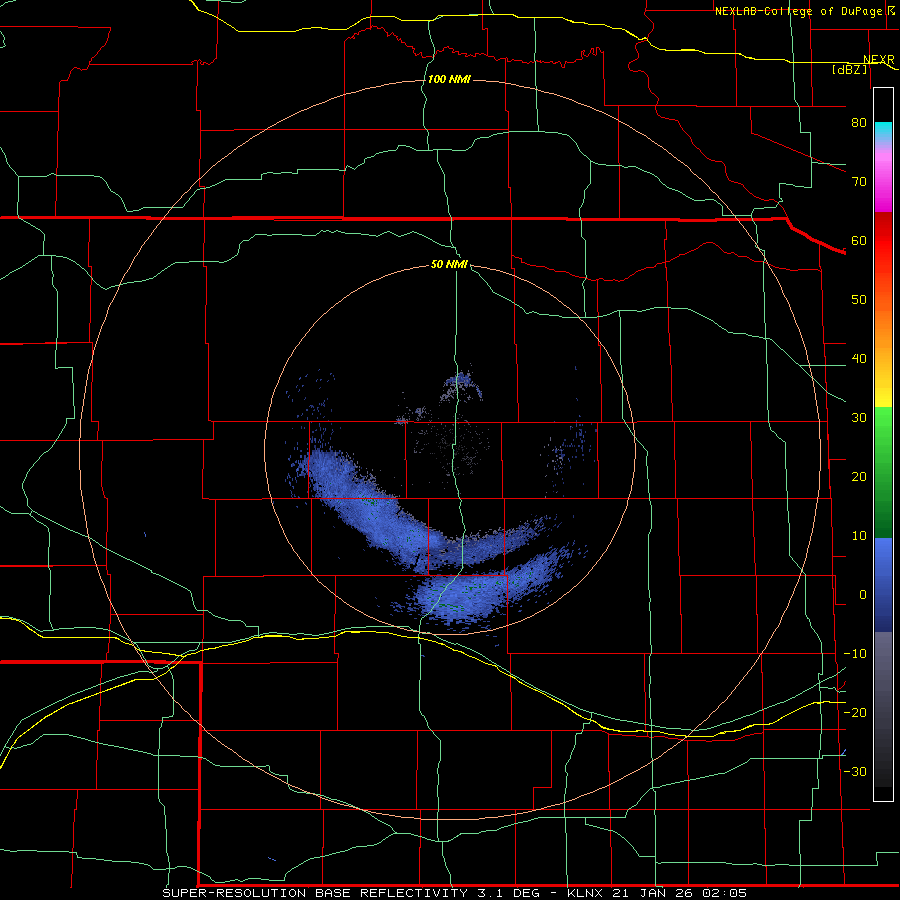Click the -30 value on the dBZ scale

855,771
